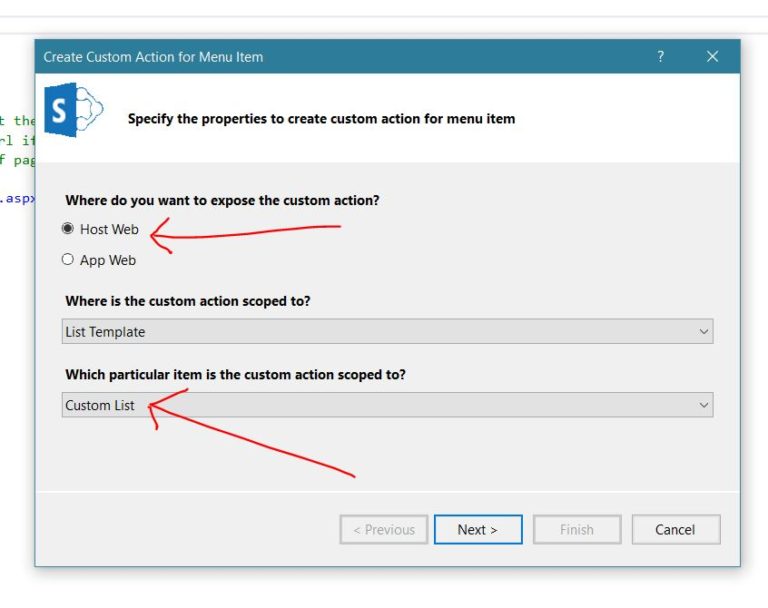
Task: Click the 'Specify the properties' header text
Action: (321, 119)
